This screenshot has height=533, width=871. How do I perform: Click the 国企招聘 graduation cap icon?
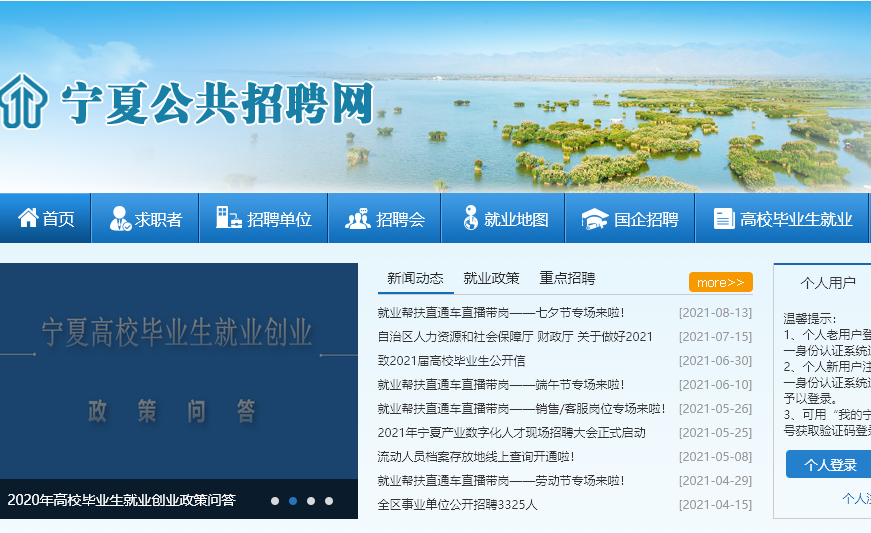[595, 218]
